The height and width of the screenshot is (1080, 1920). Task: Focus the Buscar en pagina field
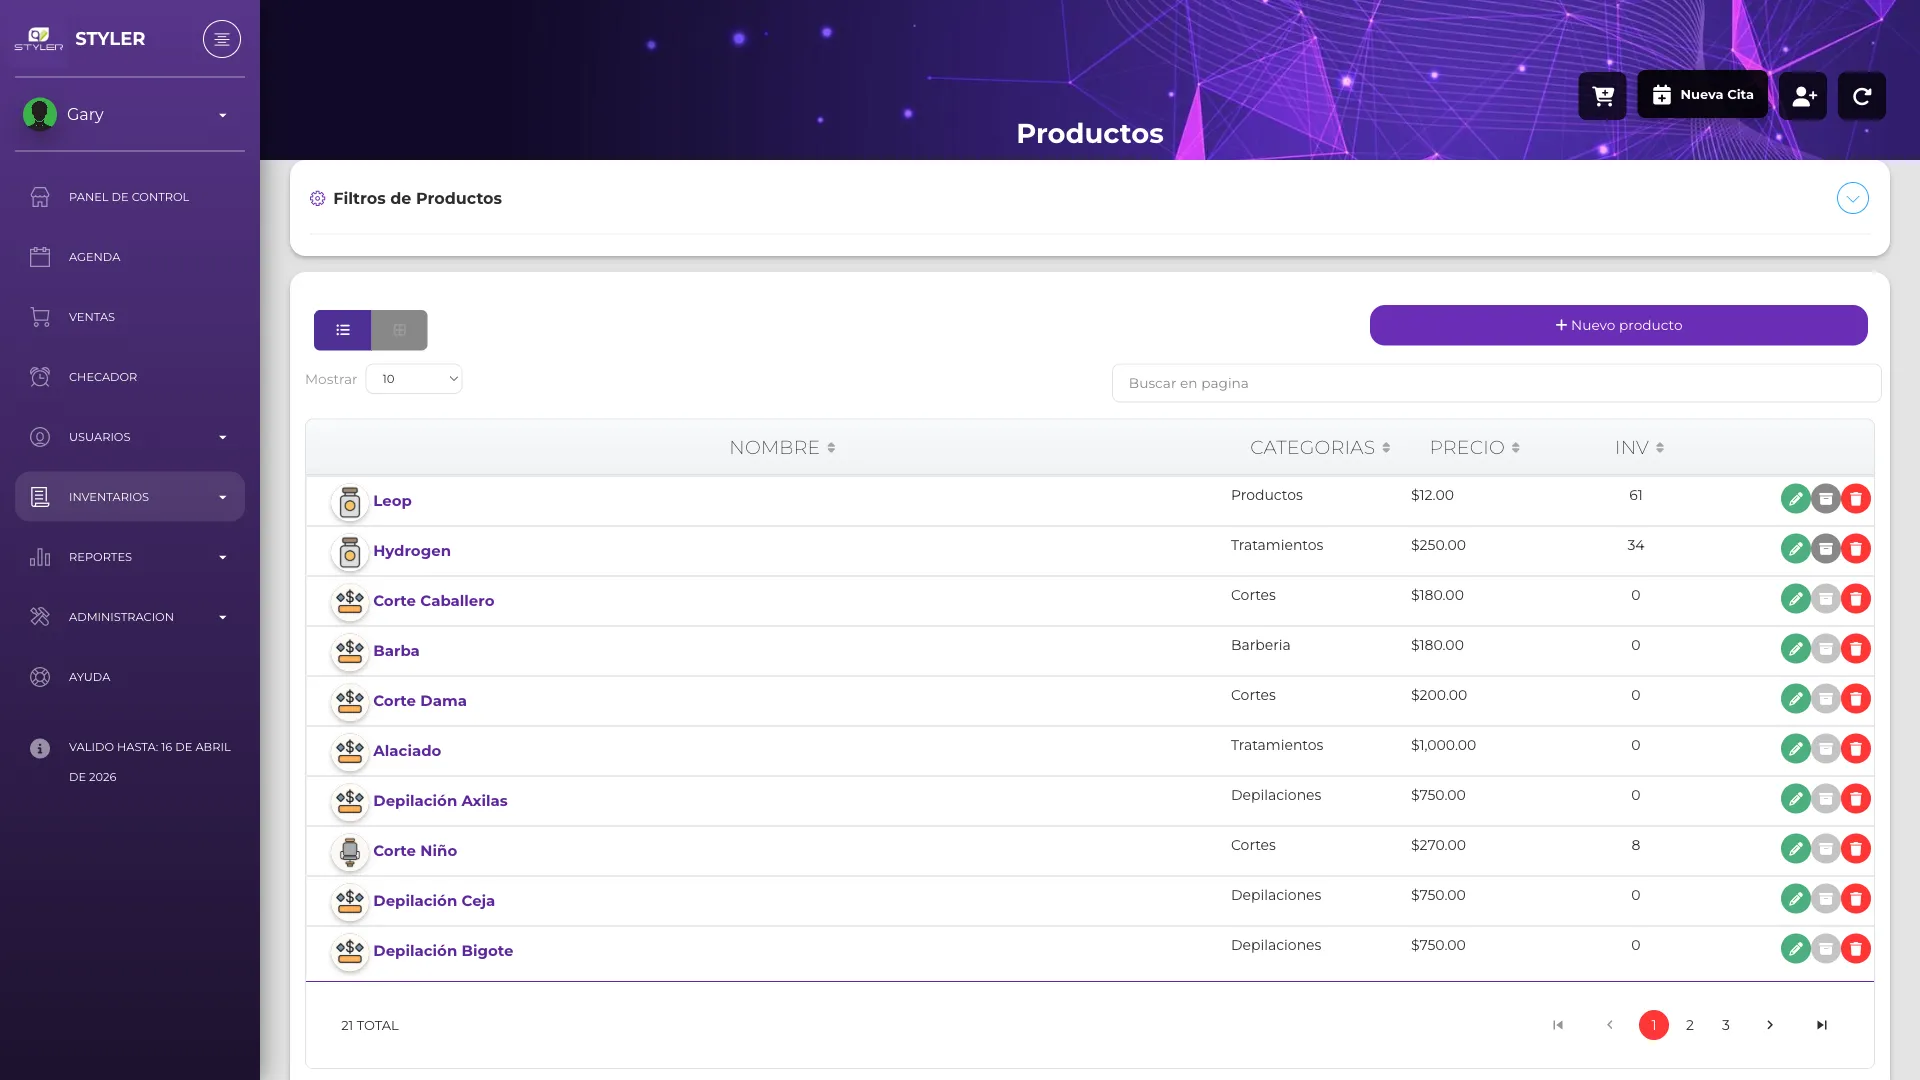(x=1496, y=383)
